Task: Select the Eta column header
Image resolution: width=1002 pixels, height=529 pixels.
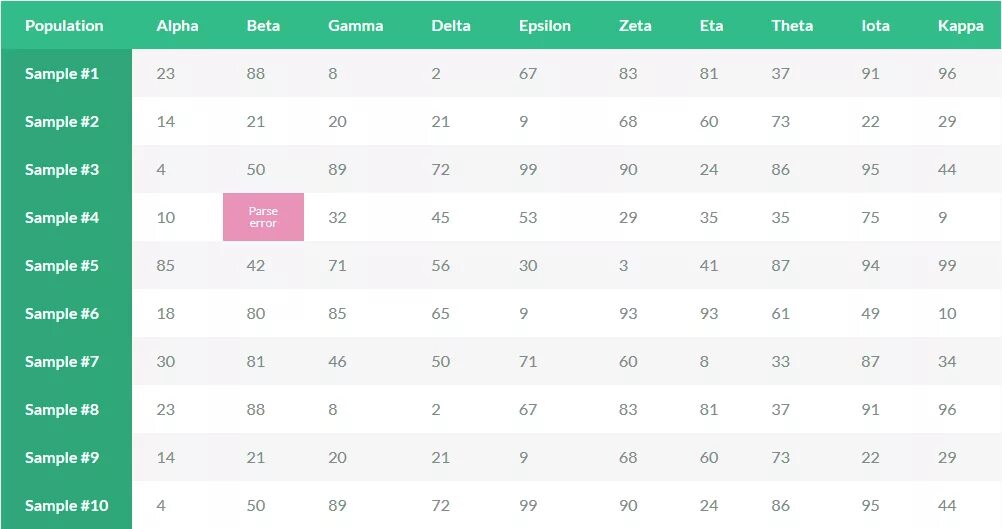Action: [711, 26]
